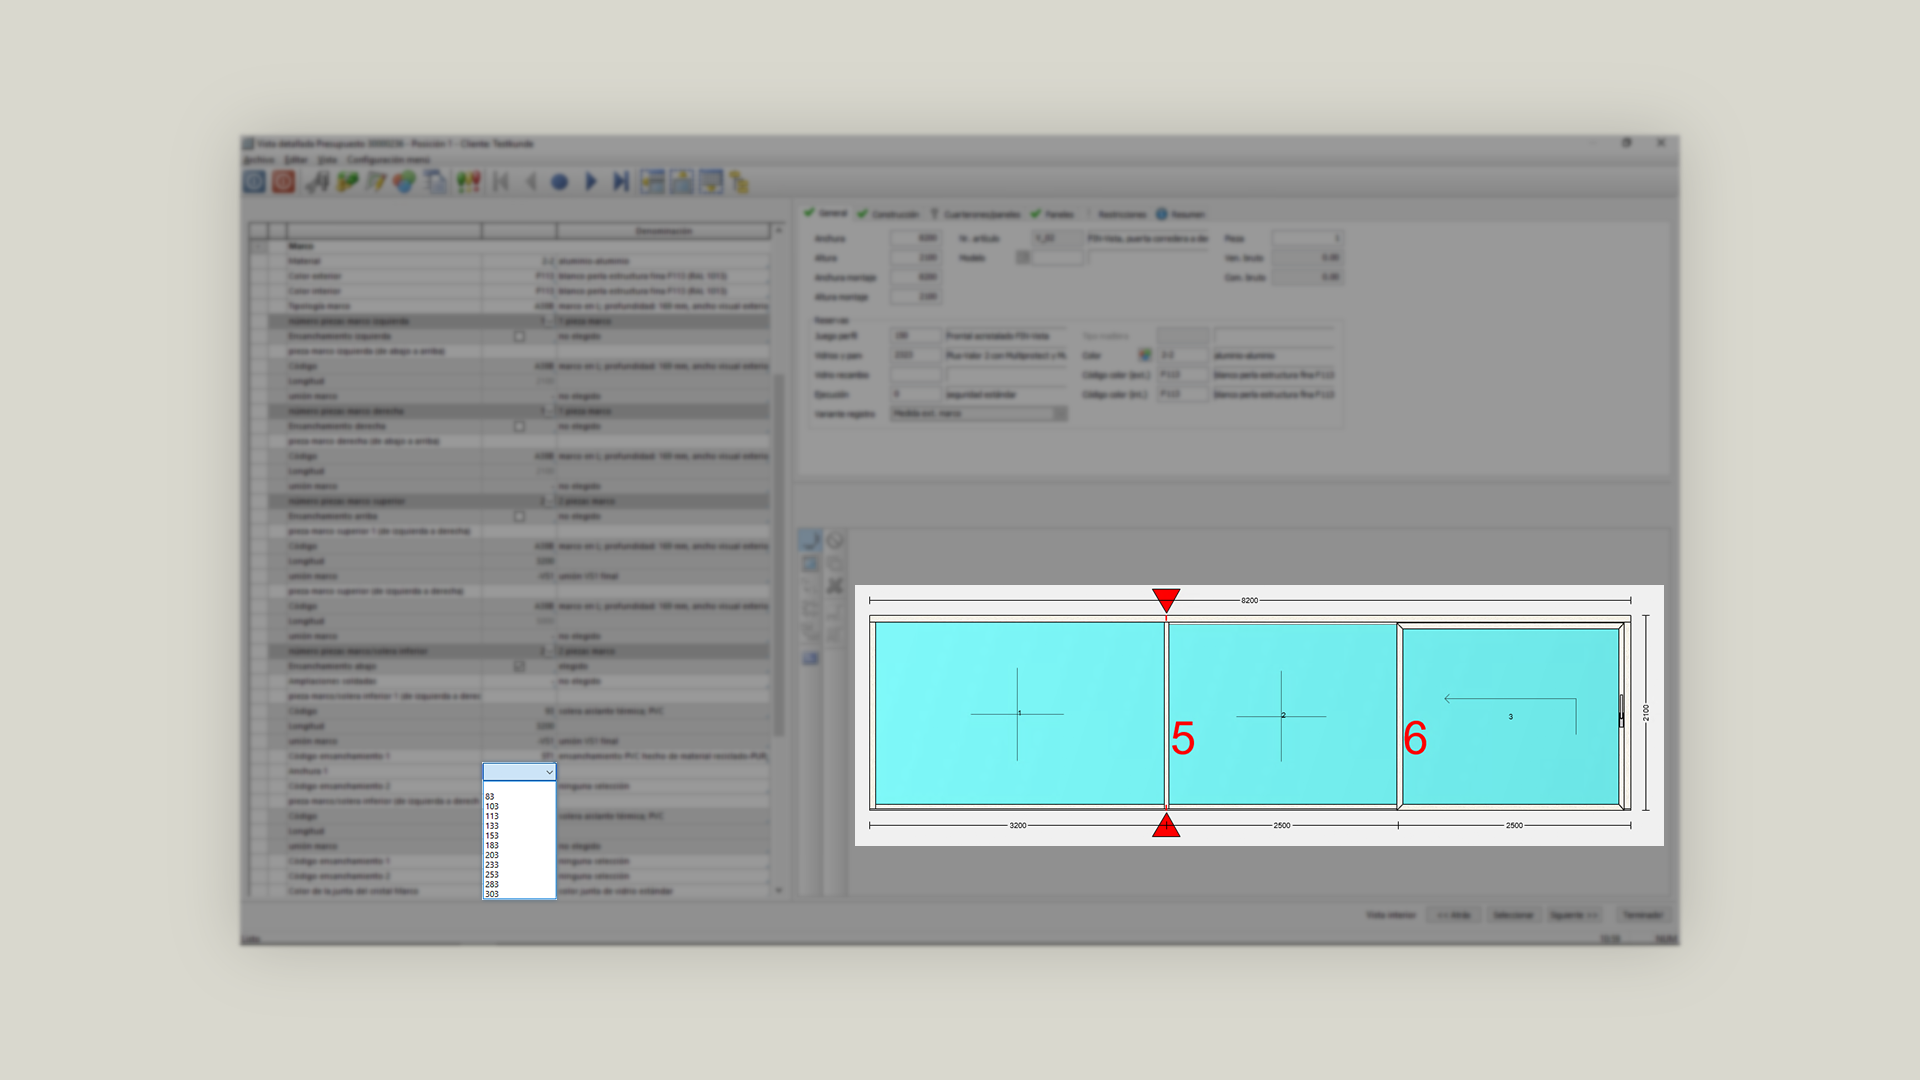Open the Construcción tab
The image size is (1920, 1080).
tap(888, 214)
